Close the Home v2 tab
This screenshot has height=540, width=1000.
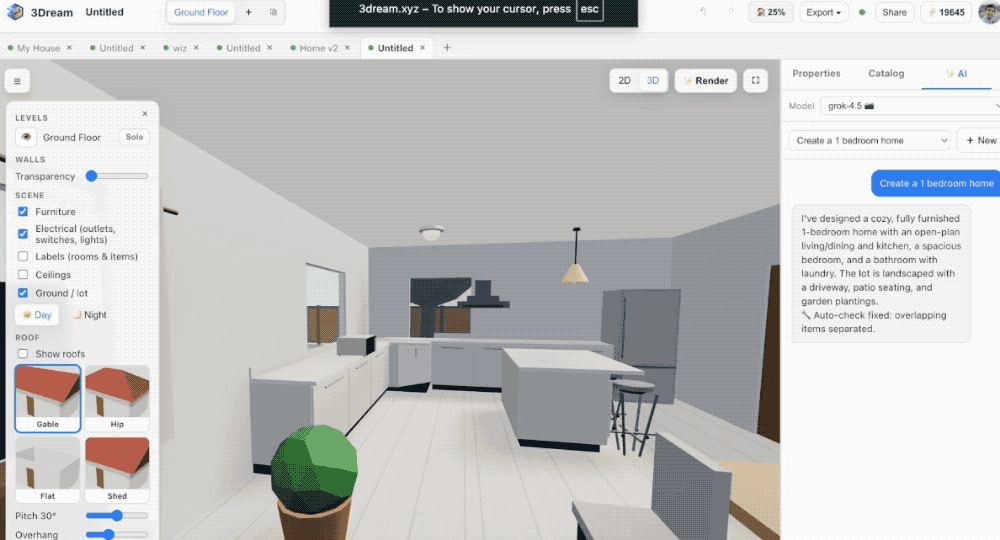348,48
